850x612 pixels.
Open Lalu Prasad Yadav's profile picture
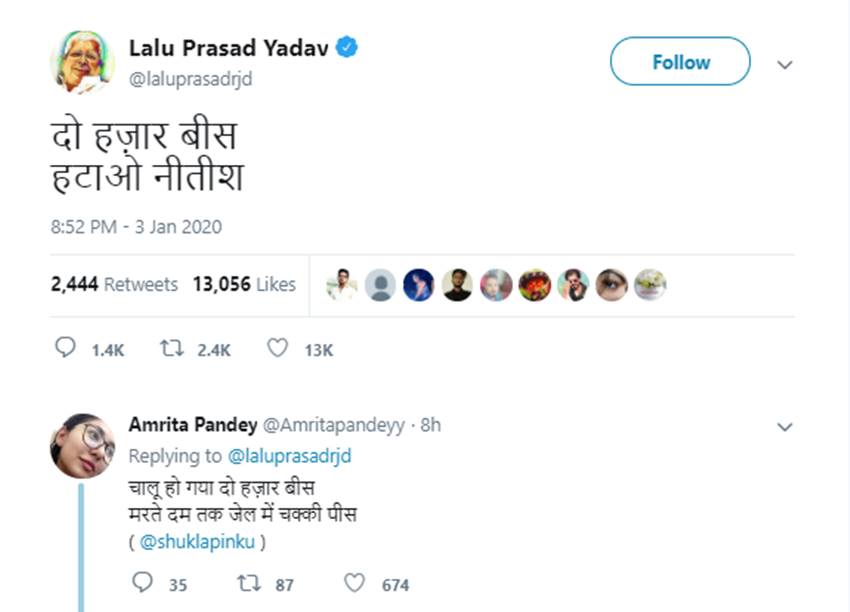click(82, 62)
